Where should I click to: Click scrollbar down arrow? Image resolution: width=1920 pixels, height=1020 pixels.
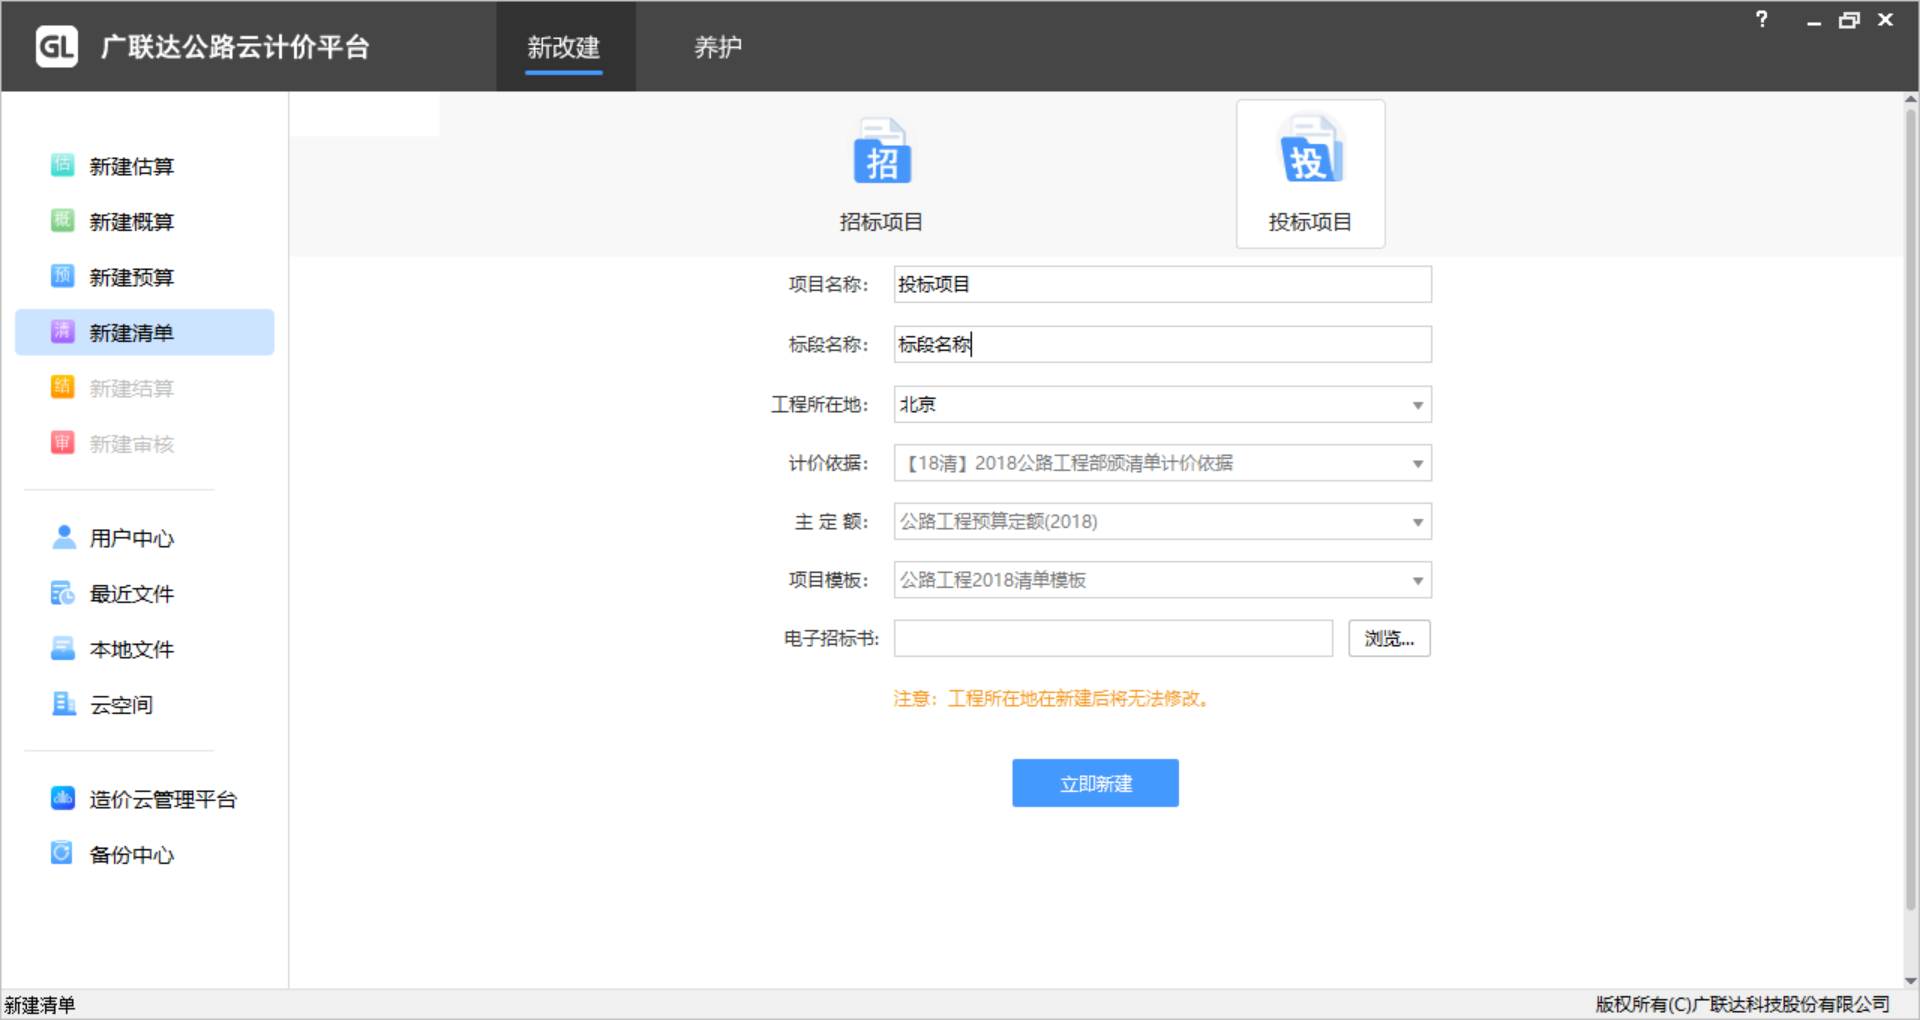[1911, 981]
